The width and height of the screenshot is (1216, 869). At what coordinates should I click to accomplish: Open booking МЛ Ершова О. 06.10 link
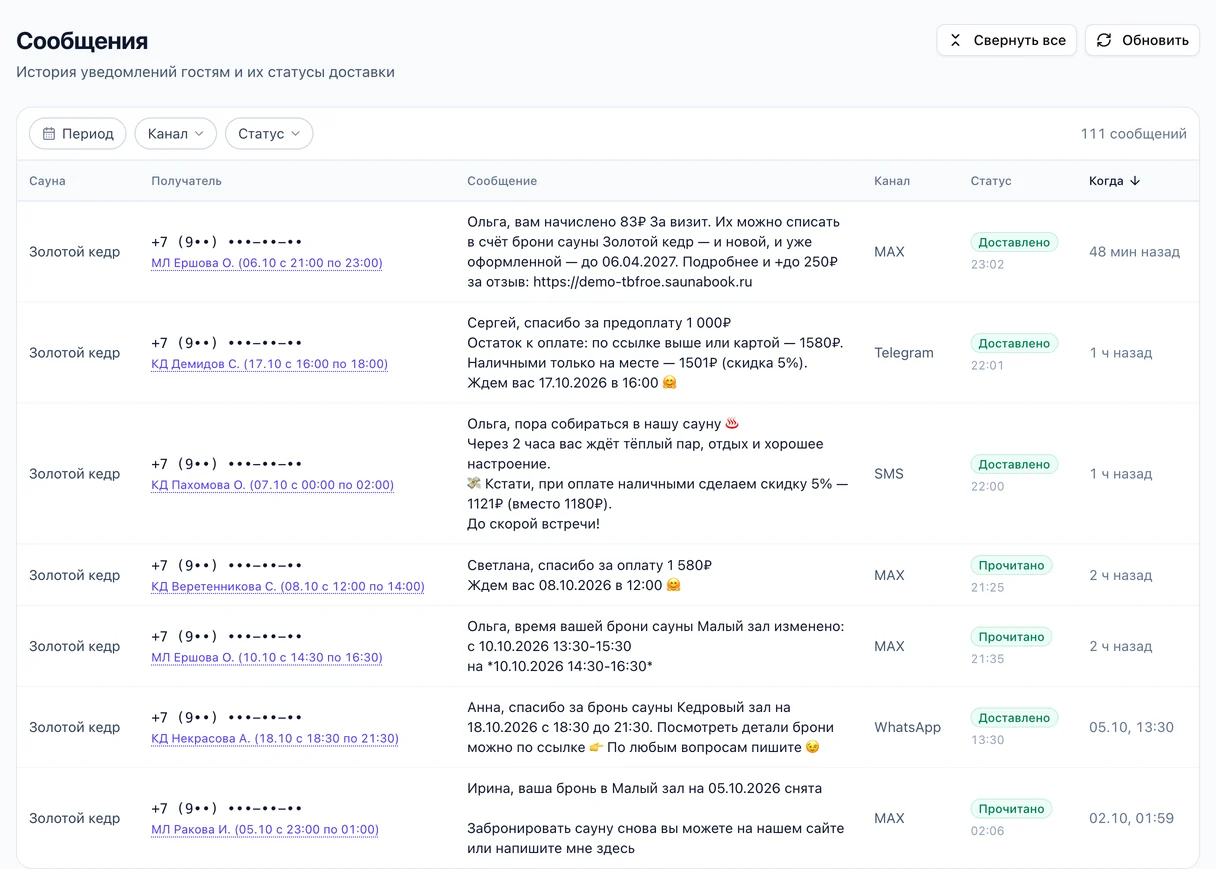click(267, 263)
